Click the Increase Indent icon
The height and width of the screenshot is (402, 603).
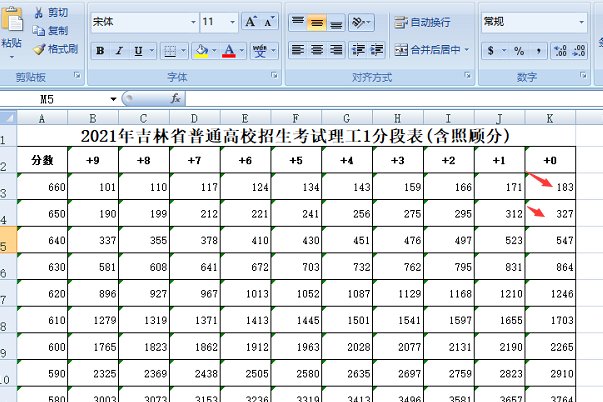(376, 50)
